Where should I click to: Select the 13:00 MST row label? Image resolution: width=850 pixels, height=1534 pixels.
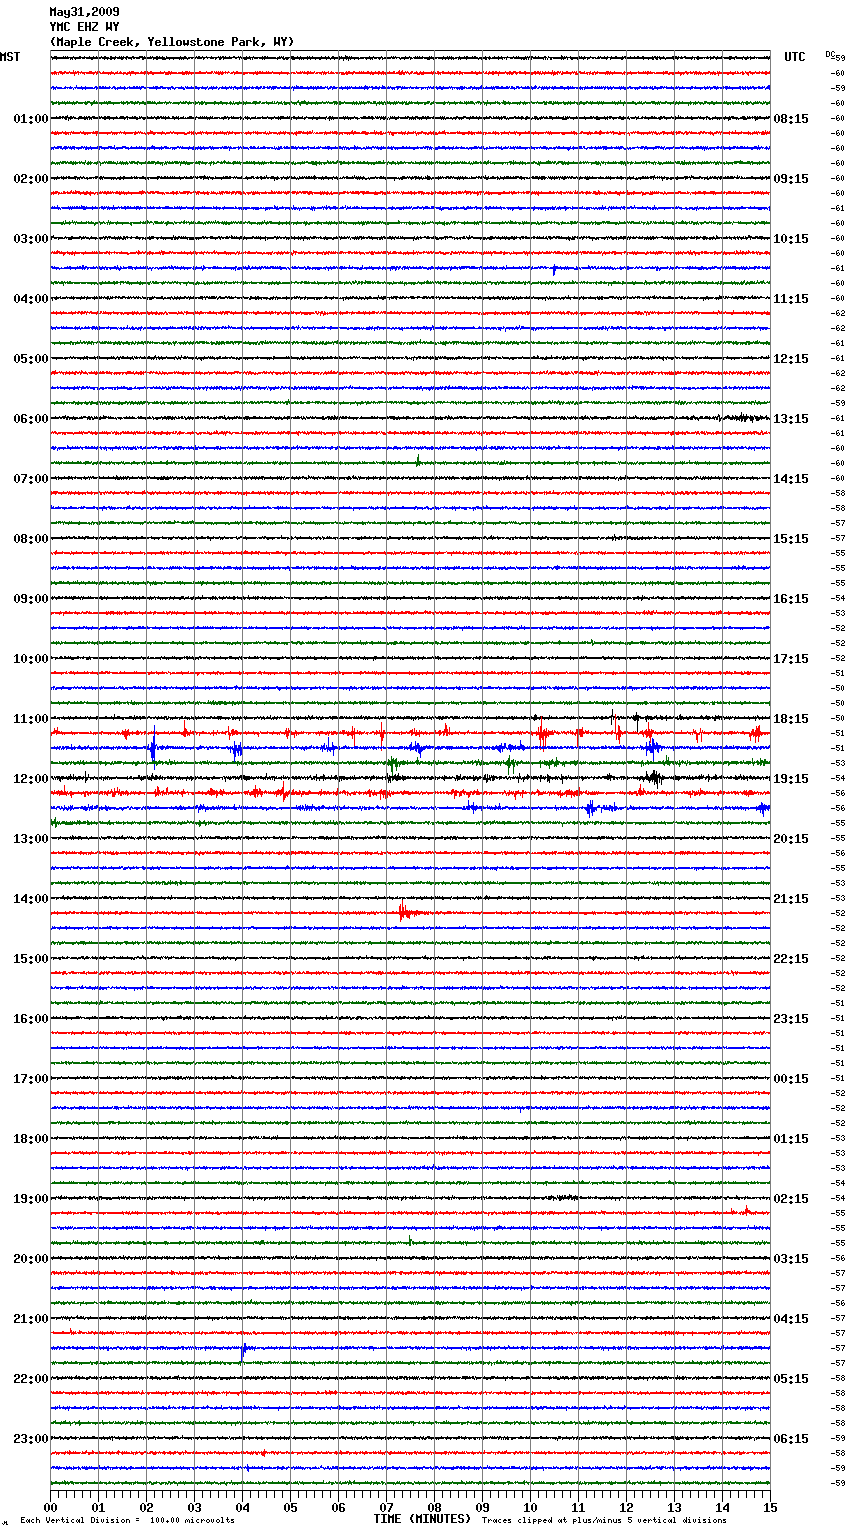point(31,839)
